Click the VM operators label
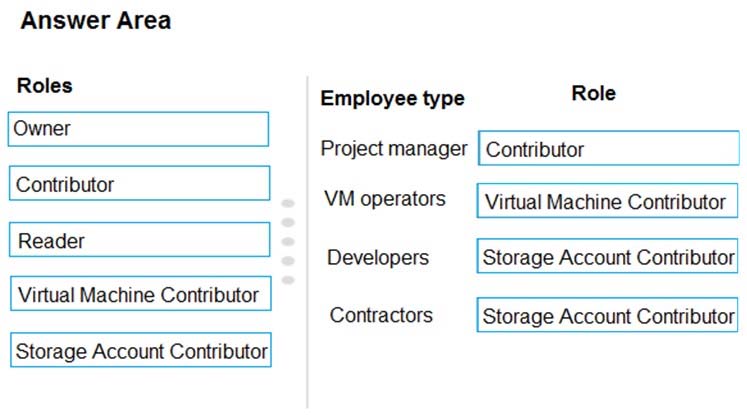This screenshot has height=415, width=747. (385, 199)
